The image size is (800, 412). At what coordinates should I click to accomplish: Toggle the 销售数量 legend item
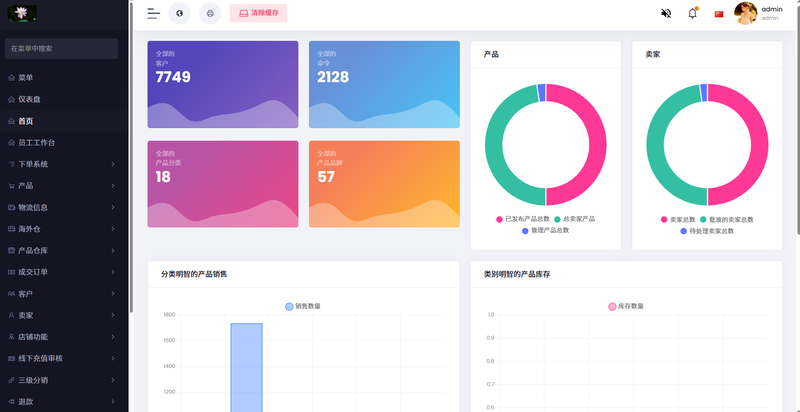pos(303,306)
